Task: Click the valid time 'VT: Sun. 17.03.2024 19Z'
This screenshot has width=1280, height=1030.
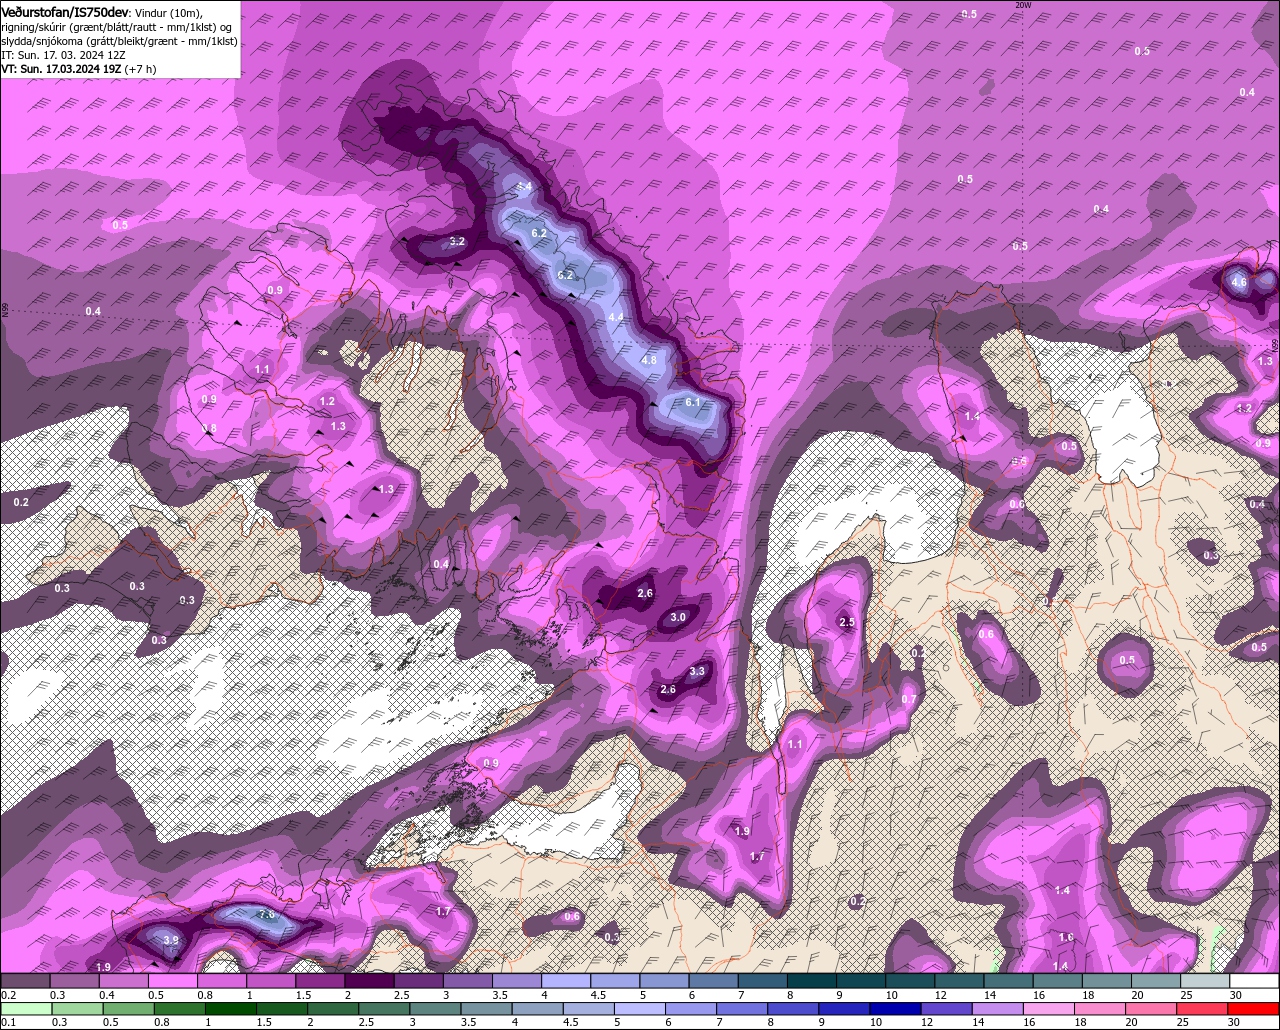Action: click(62, 69)
